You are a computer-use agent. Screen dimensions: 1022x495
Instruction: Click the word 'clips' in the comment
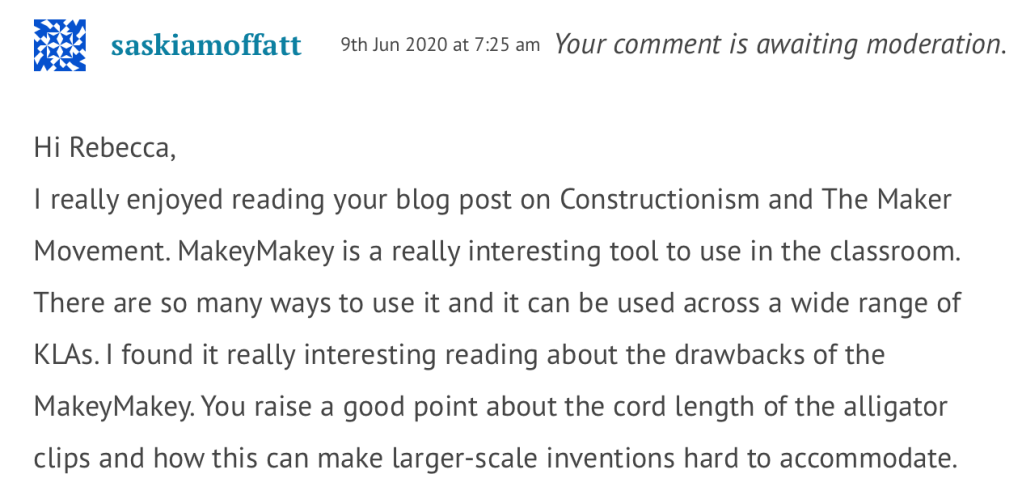[x=60, y=459]
